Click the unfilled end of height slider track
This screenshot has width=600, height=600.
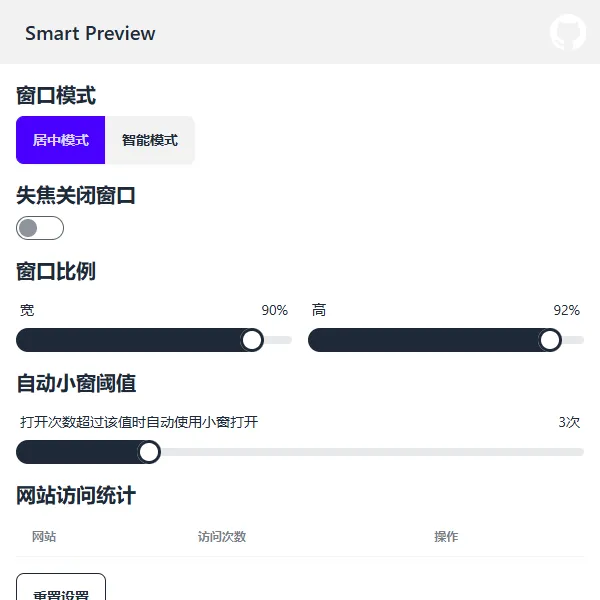573,340
